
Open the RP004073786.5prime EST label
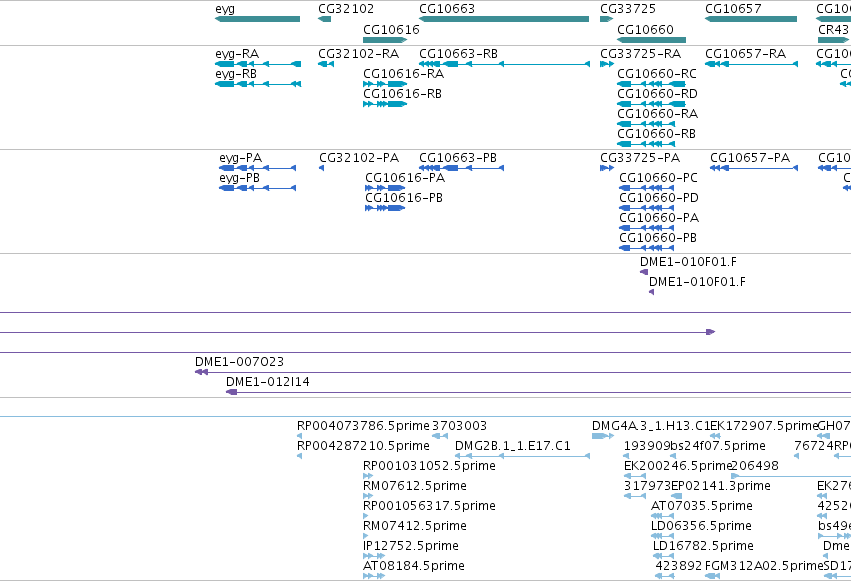363,426
